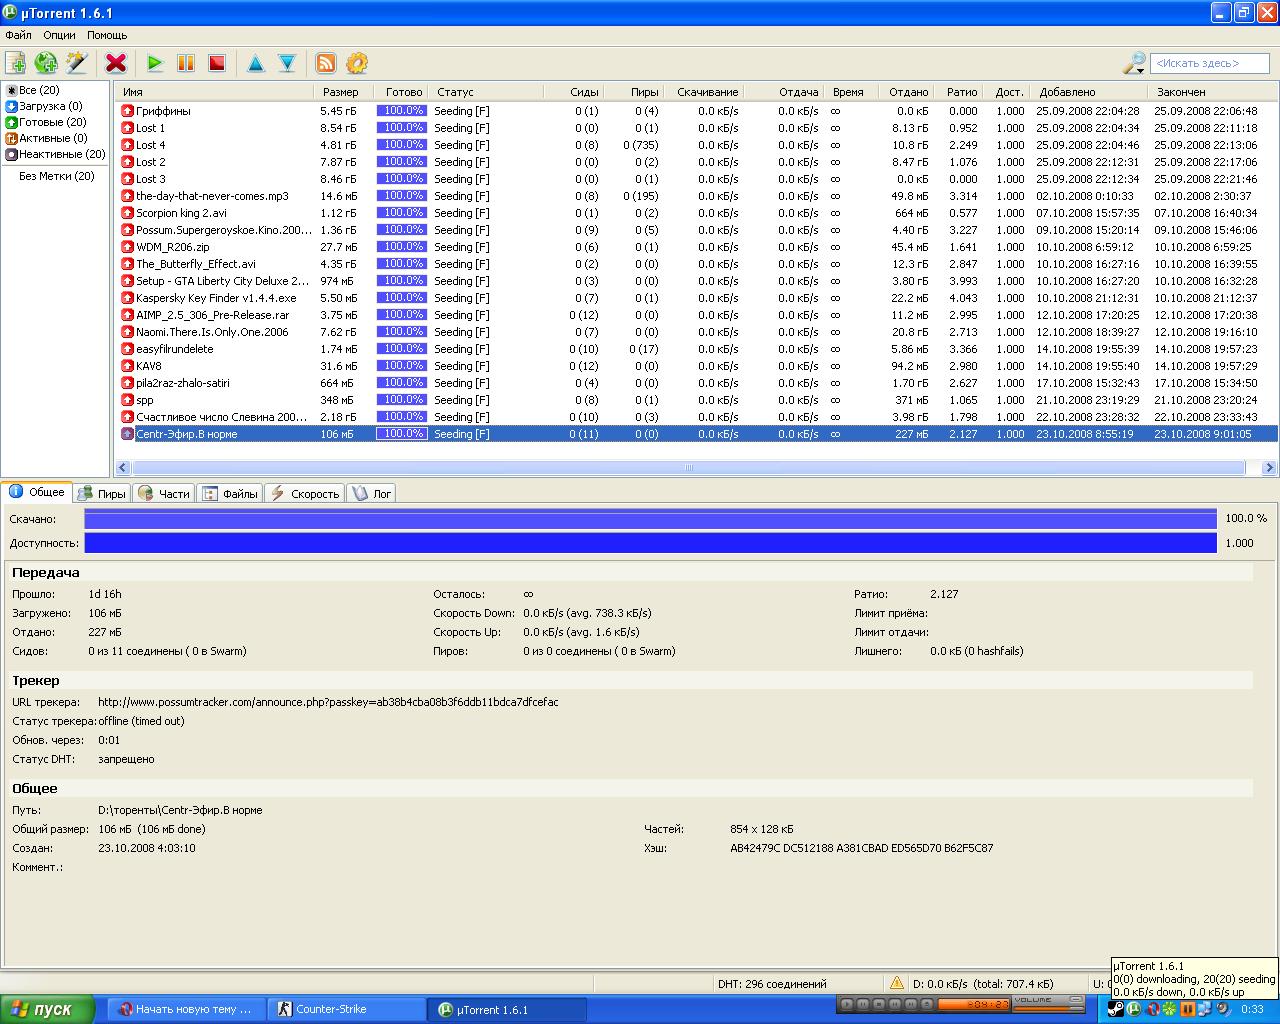Click the µTorrent icon in system tray
This screenshot has width=1280, height=1024.
tap(1134, 1009)
